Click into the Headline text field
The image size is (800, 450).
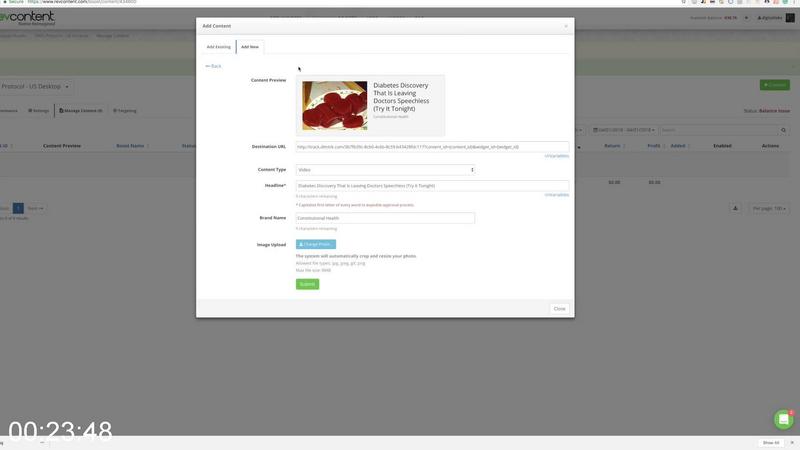[432, 186]
